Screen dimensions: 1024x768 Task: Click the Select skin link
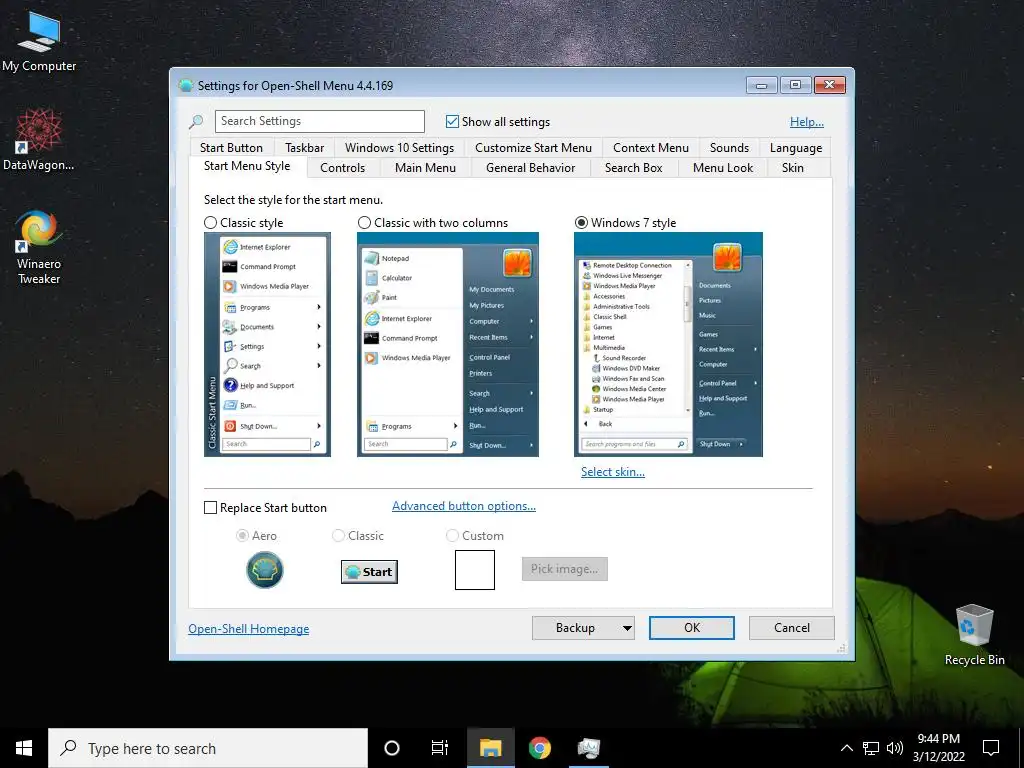(x=613, y=472)
